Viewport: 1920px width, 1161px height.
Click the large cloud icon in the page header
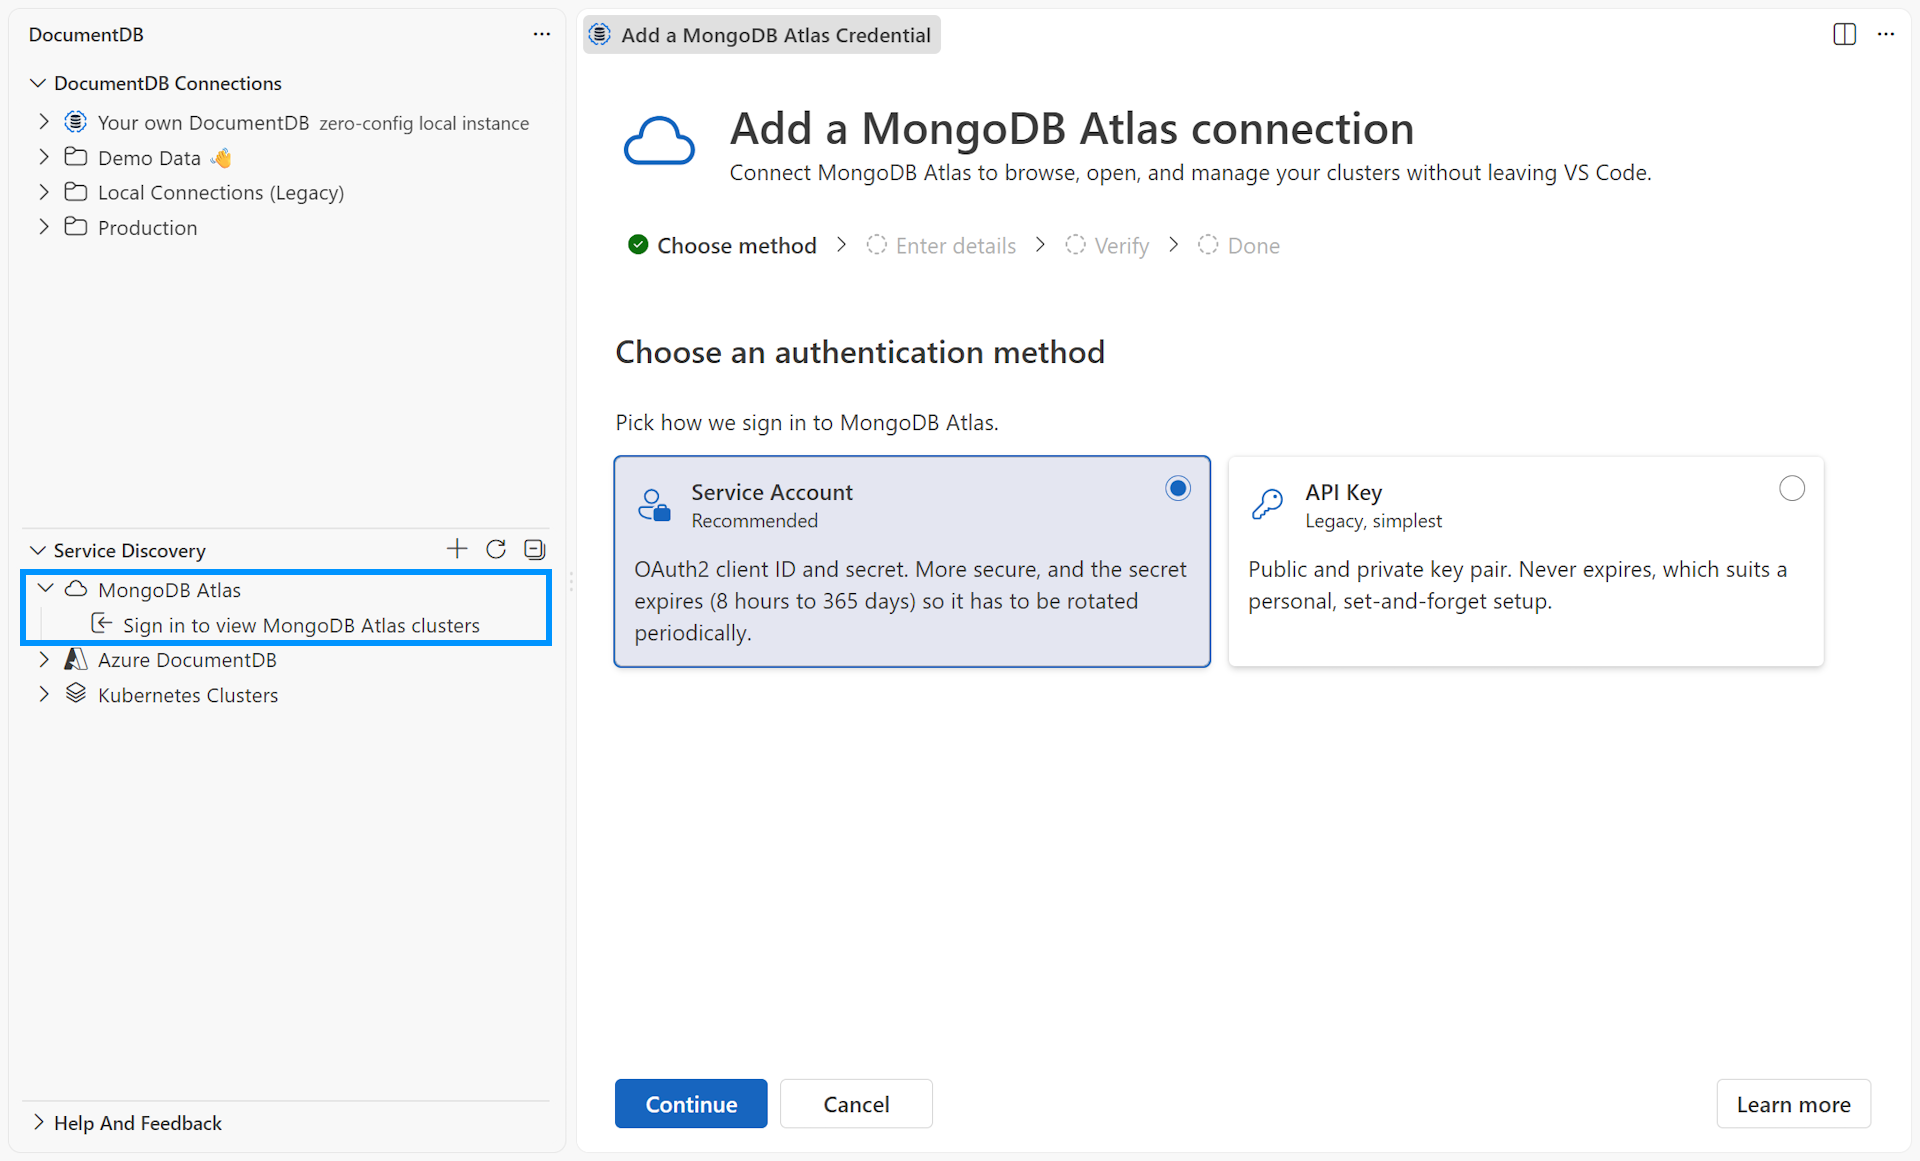tap(659, 142)
